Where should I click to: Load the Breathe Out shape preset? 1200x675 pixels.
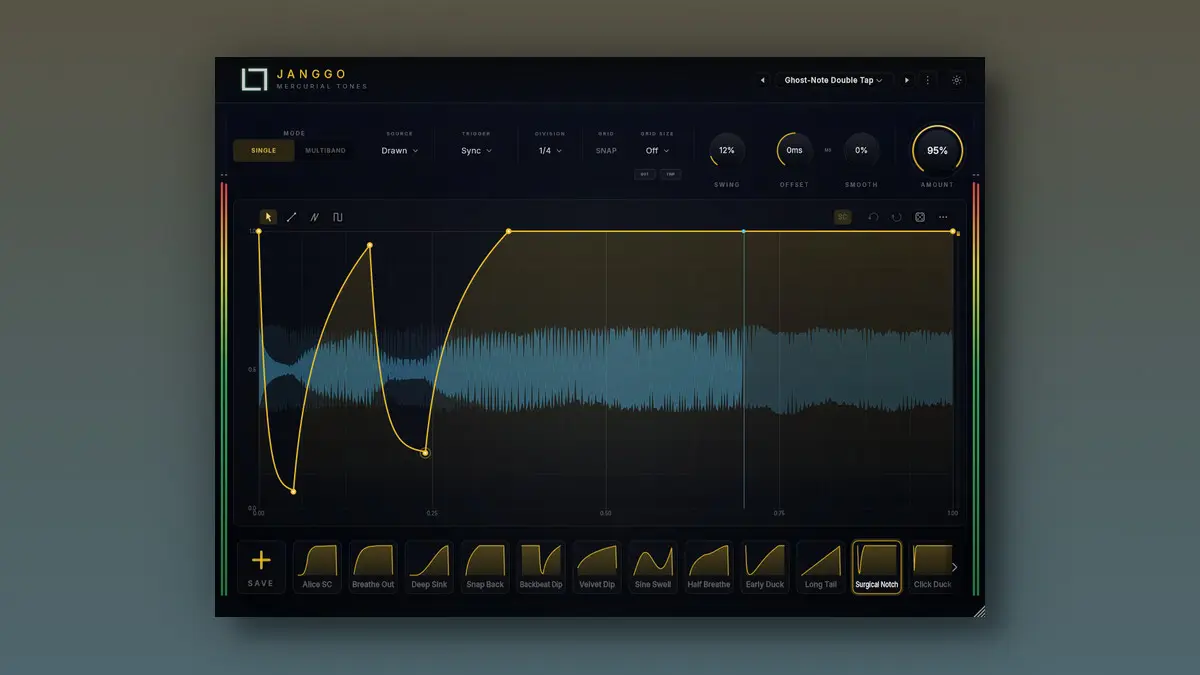373,567
